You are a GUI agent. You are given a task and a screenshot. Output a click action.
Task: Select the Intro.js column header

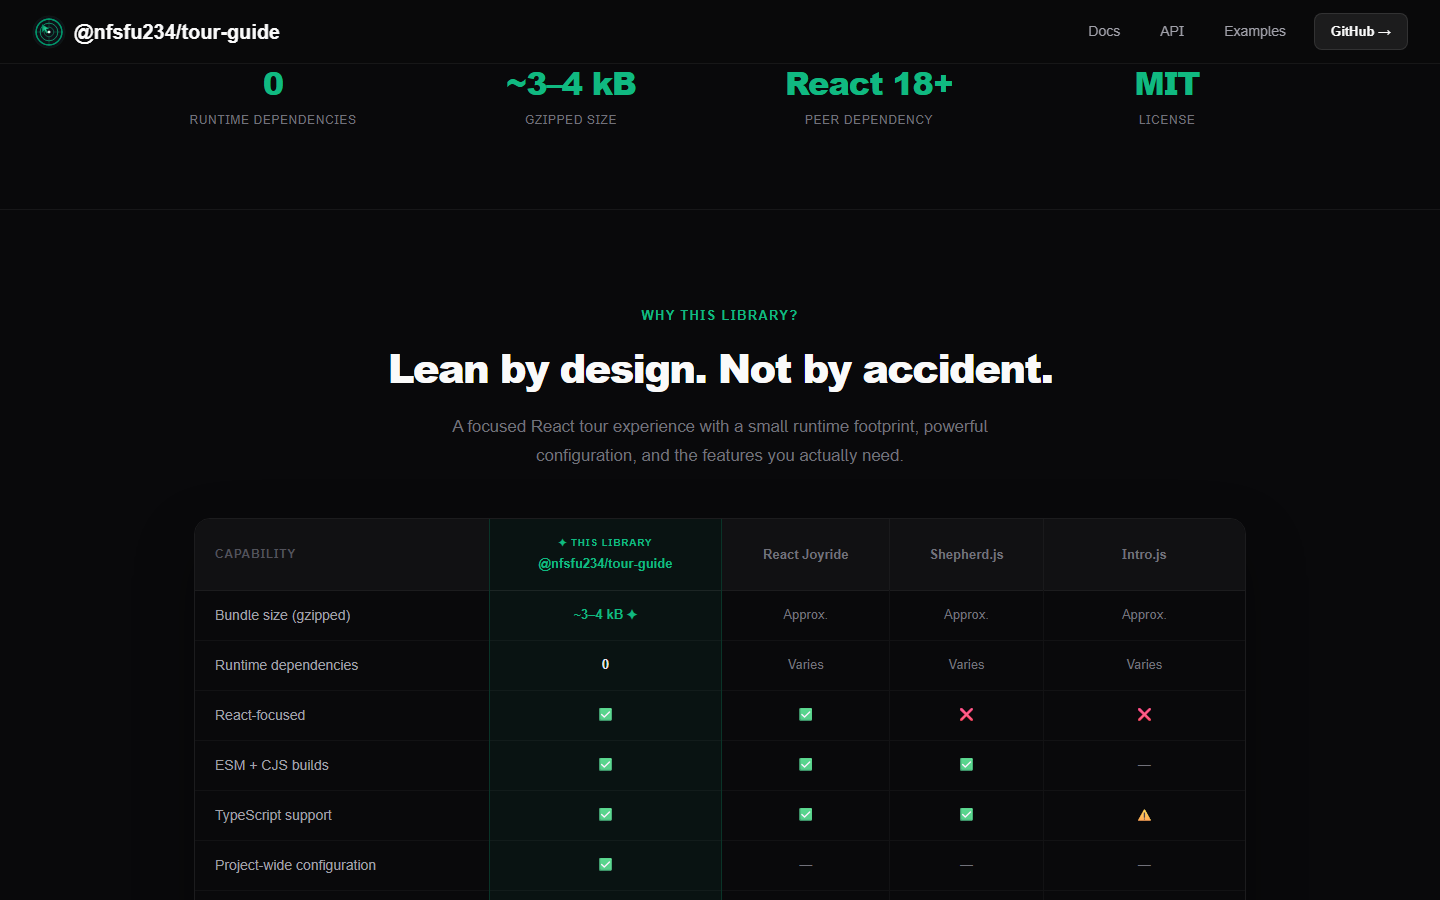(x=1144, y=555)
